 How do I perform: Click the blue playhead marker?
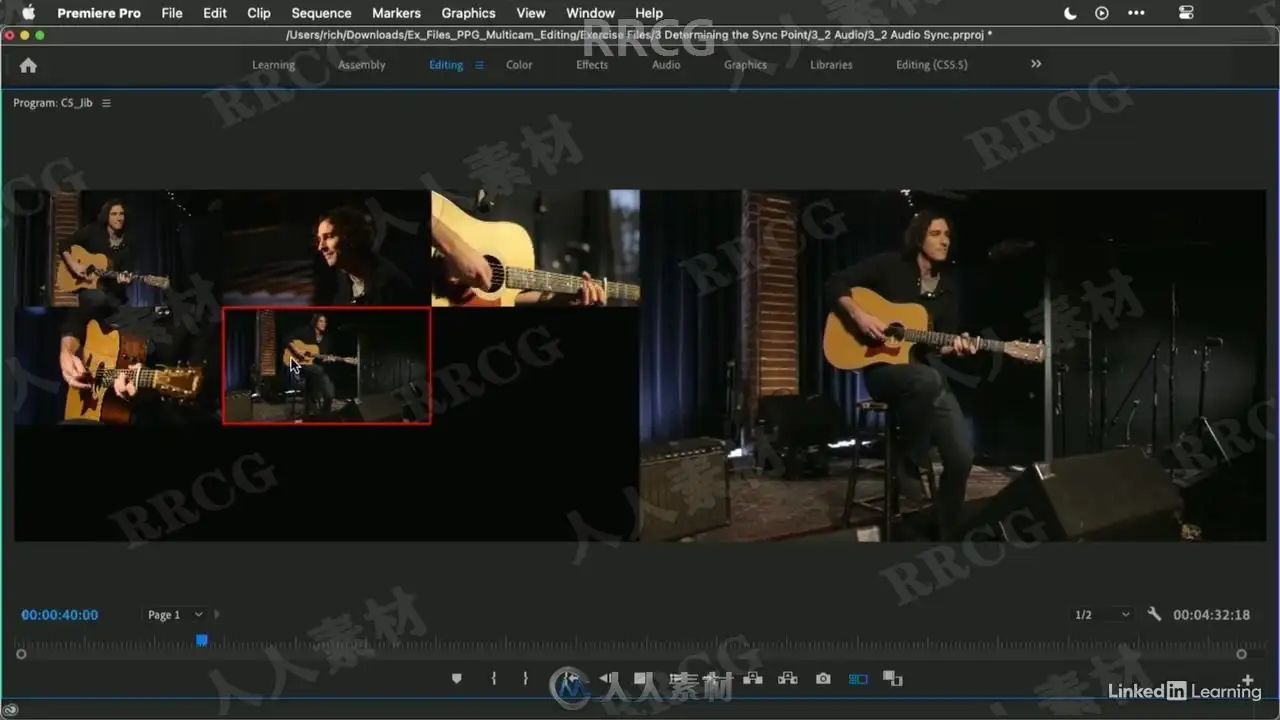pyautogui.click(x=202, y=640)
